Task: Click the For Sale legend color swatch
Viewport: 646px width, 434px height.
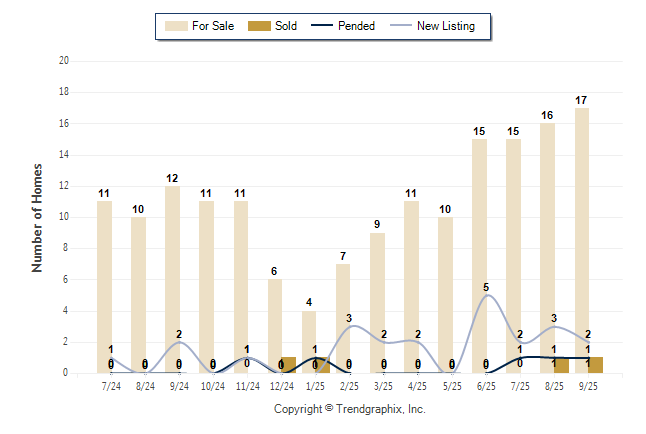Action: click(x=177, y=26)
